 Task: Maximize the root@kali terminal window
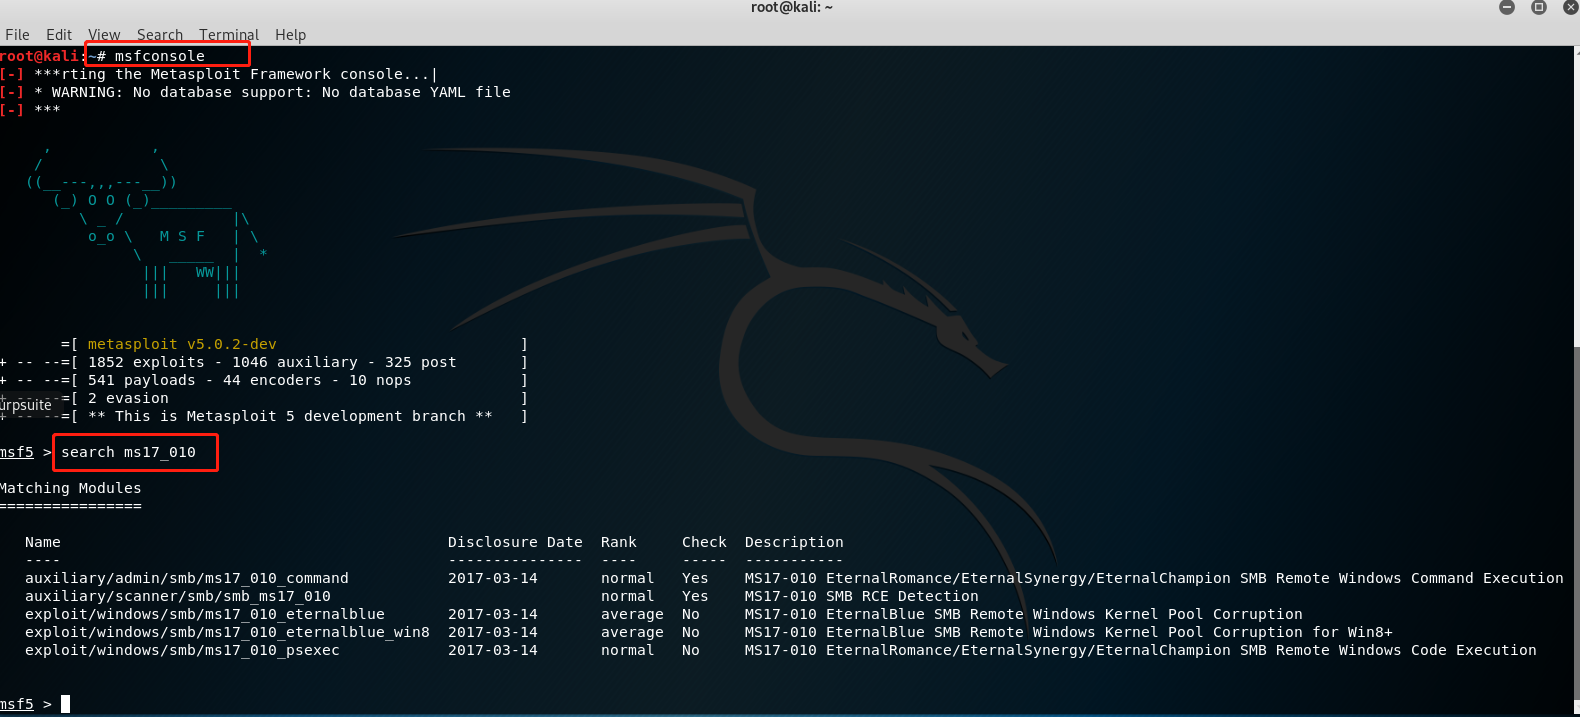[x=1539, y=7]
